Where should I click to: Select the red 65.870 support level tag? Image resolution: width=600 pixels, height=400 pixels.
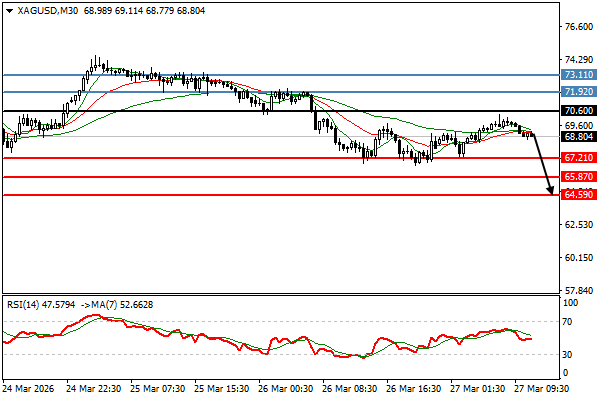(580, 177)
